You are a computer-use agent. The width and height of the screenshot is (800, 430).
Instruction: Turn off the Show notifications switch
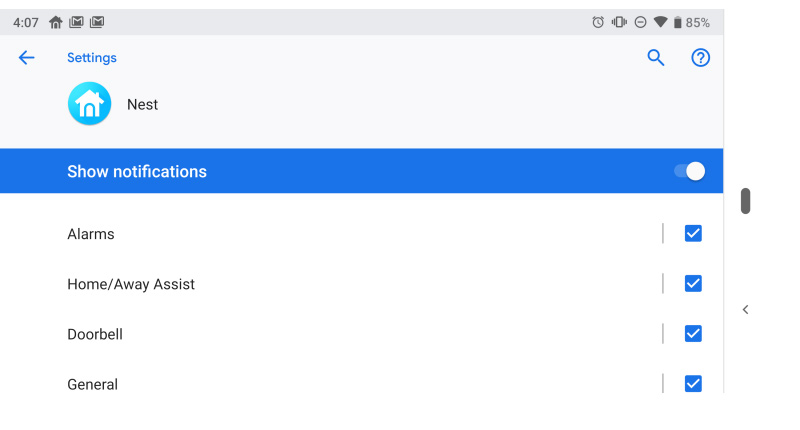(x=689, y=171)
